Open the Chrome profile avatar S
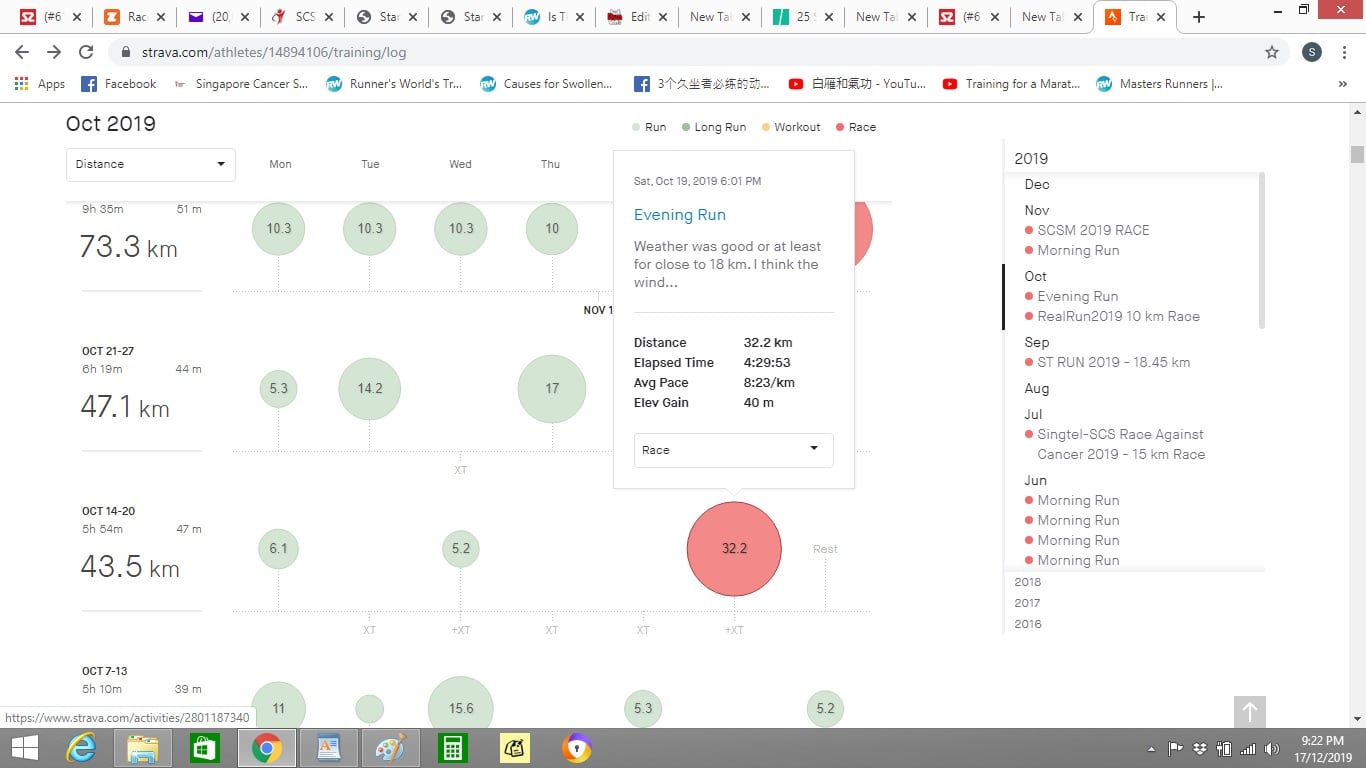1366x768 pixels. coord(1312,52)
